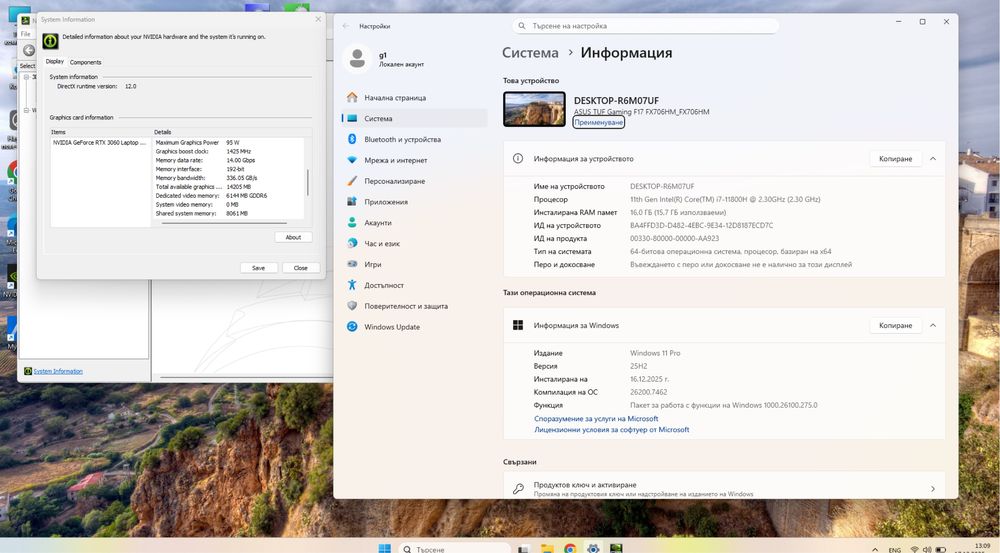The image size is (1000, 553).
Task: Click the g1 user account avatar
Action: [357, 59]
